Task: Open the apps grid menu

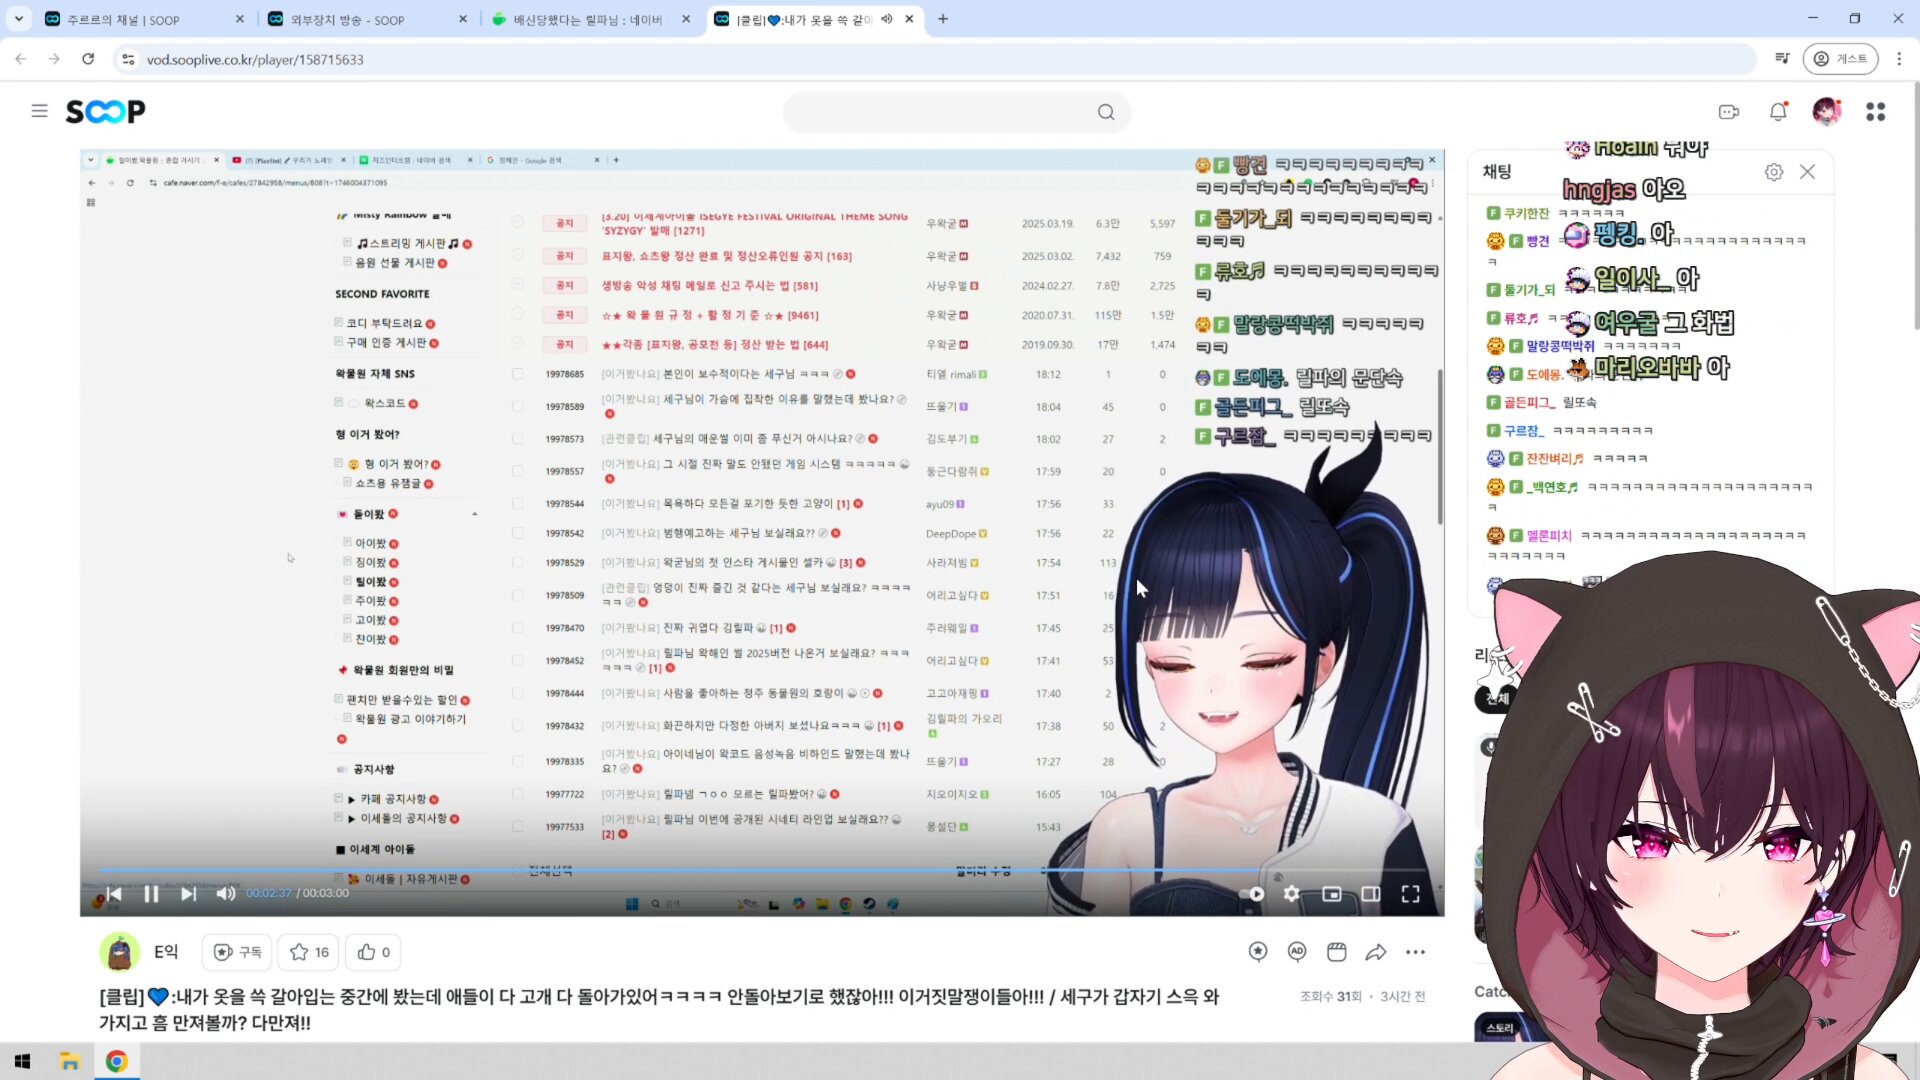Action: coord(1875,112)
